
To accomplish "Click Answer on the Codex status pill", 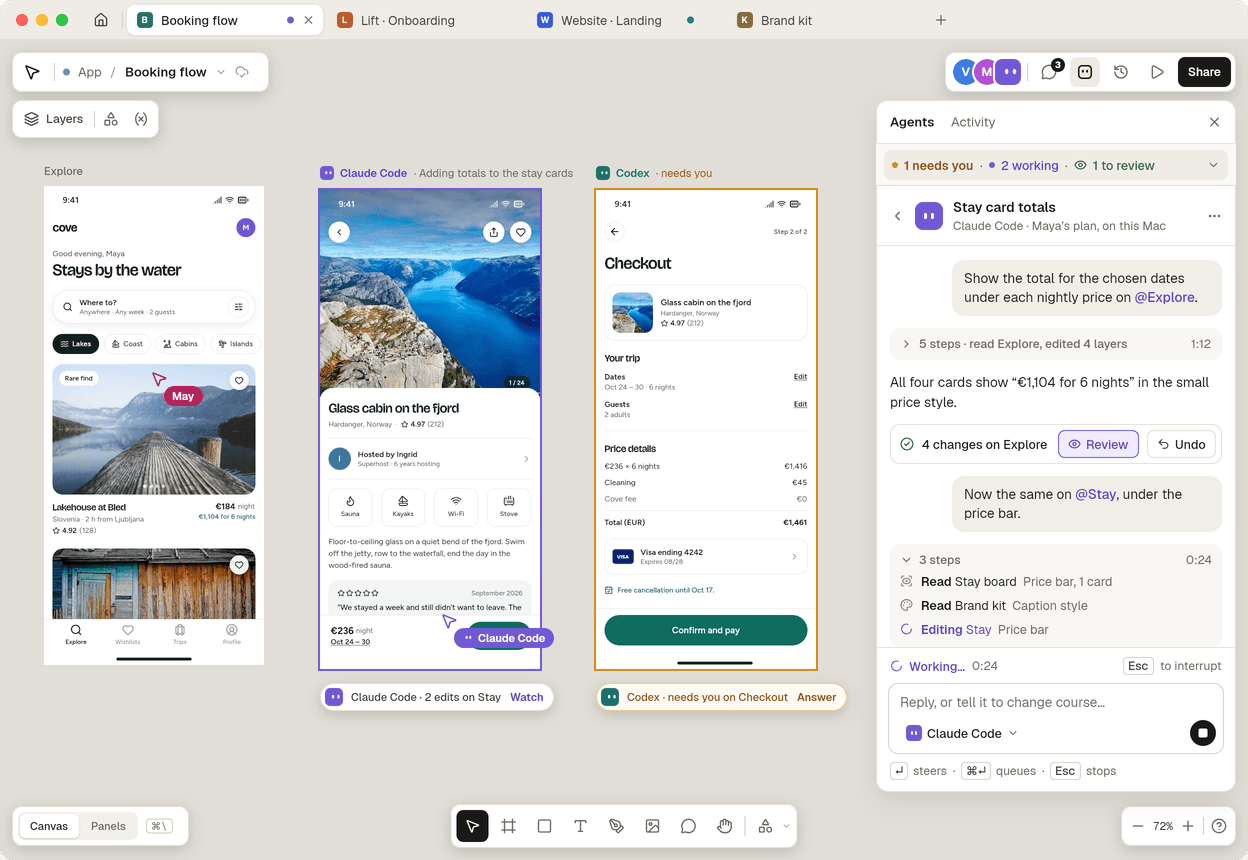I will [817, 697].
